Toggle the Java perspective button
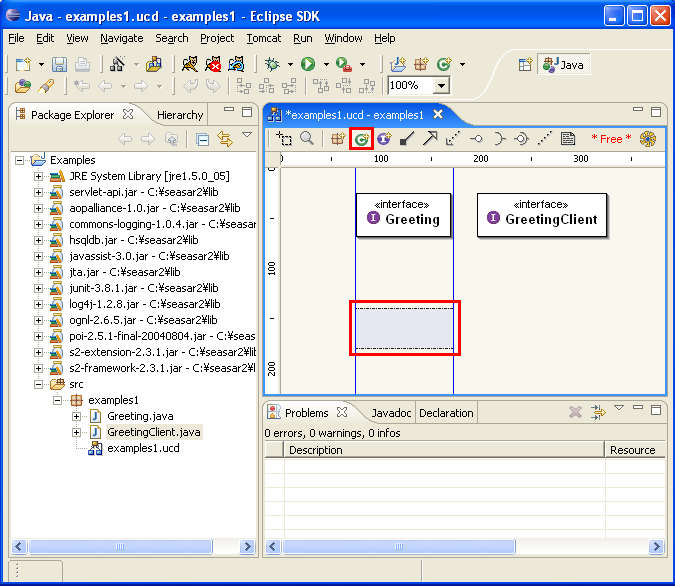The width and height of the screenshot is (675, 586). point(563,64)
